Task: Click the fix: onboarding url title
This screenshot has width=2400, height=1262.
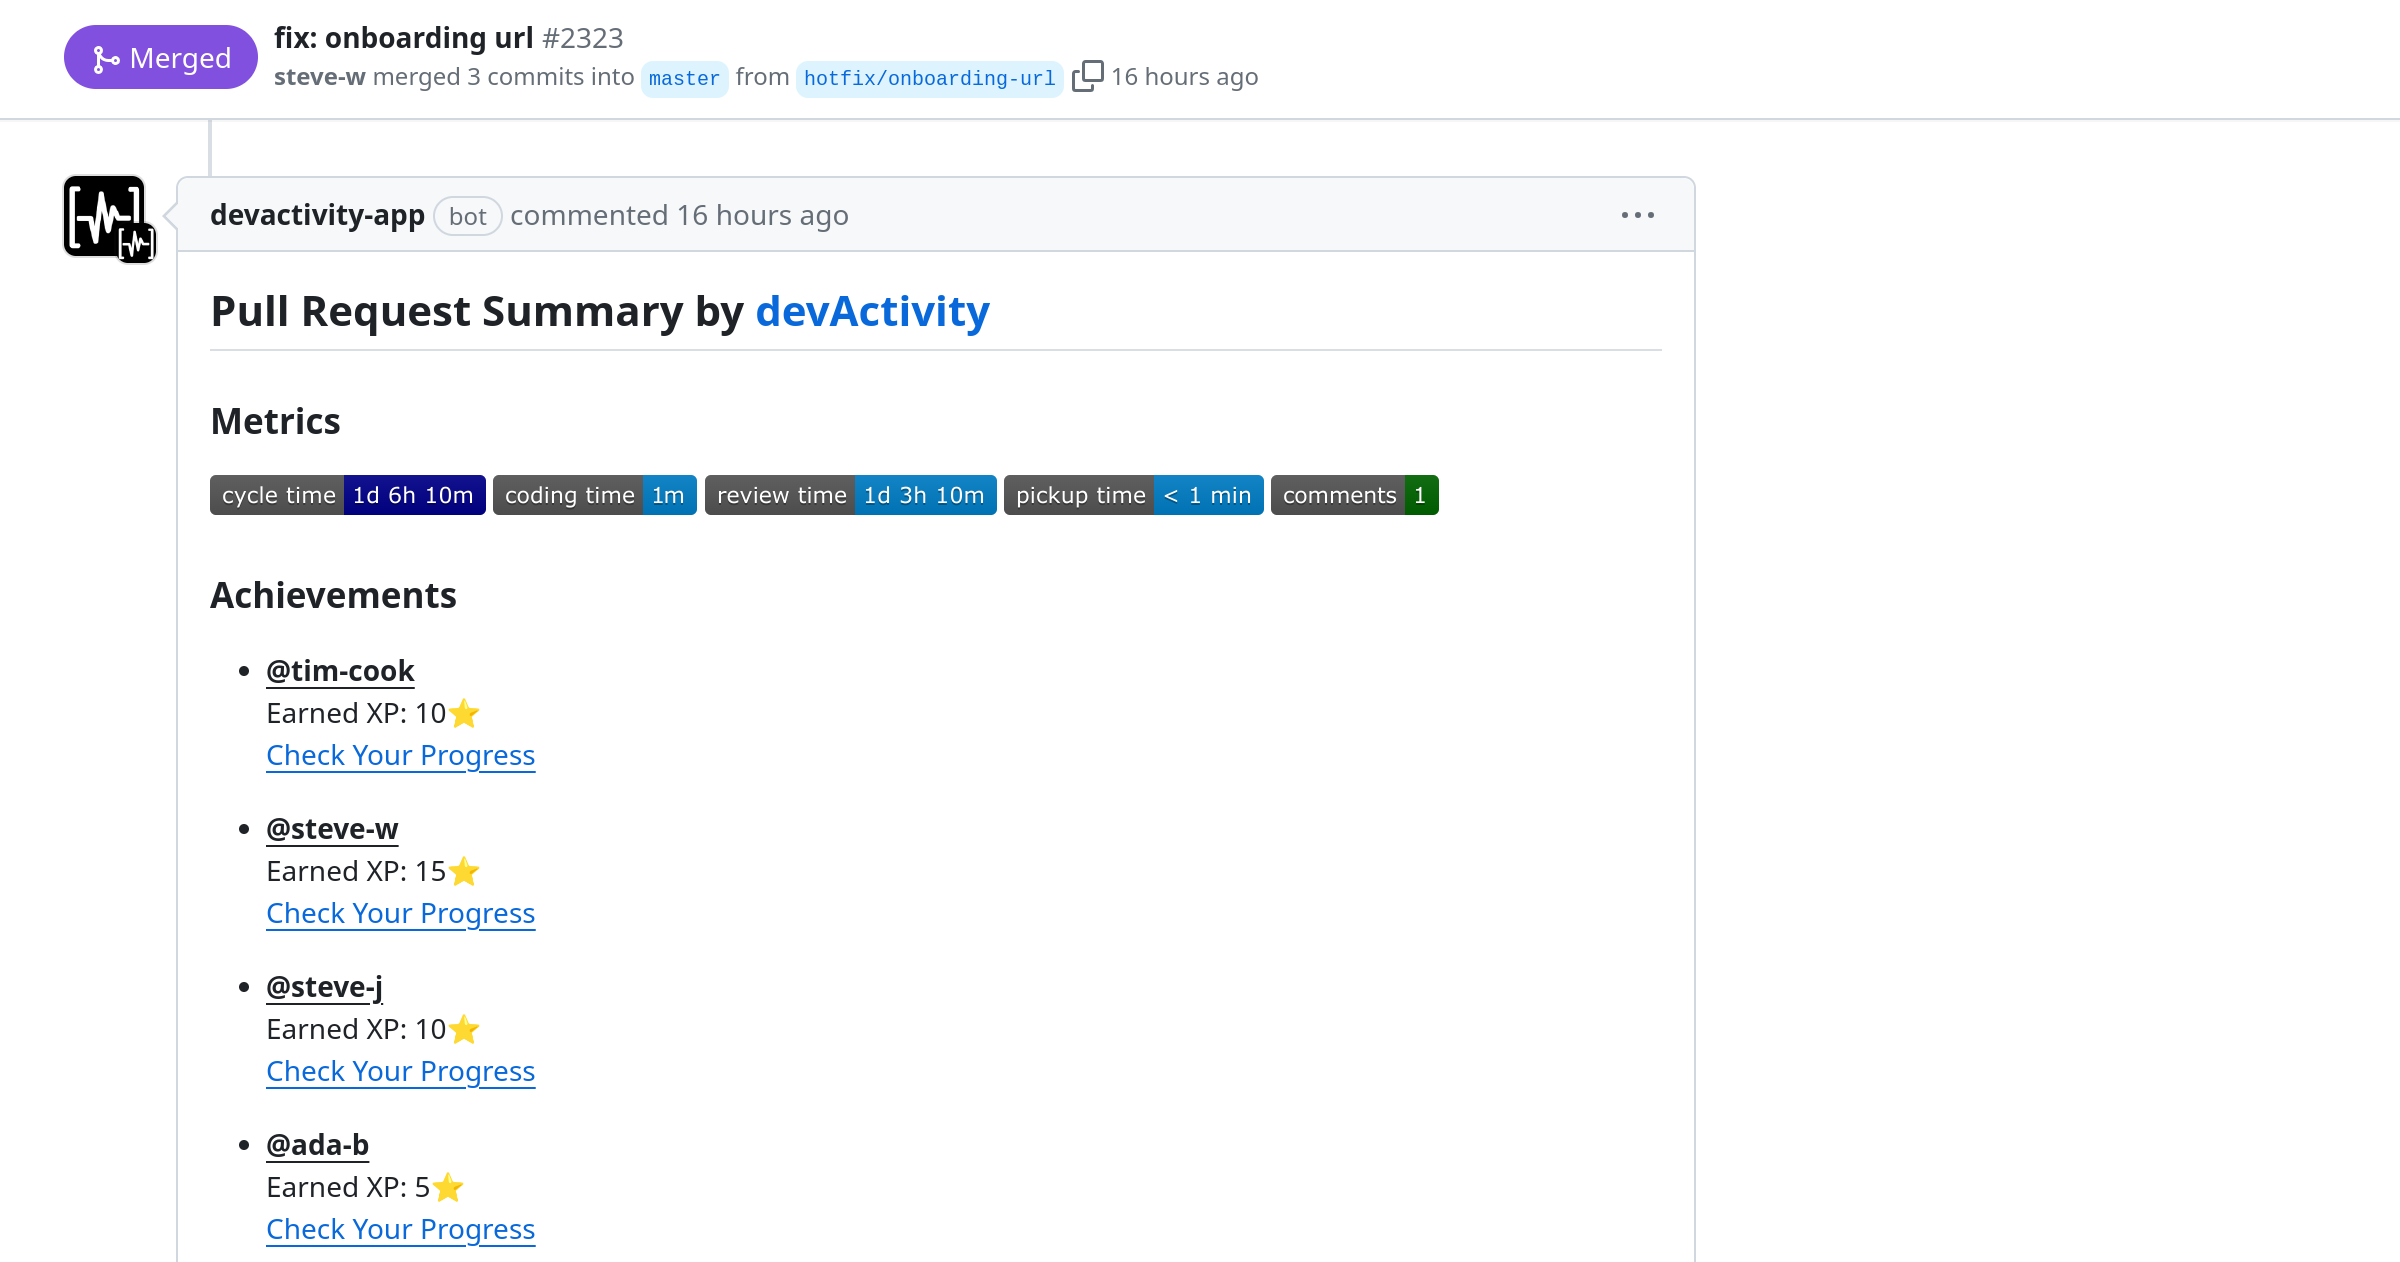Action: pyautogui.click(x=403, y=38)
